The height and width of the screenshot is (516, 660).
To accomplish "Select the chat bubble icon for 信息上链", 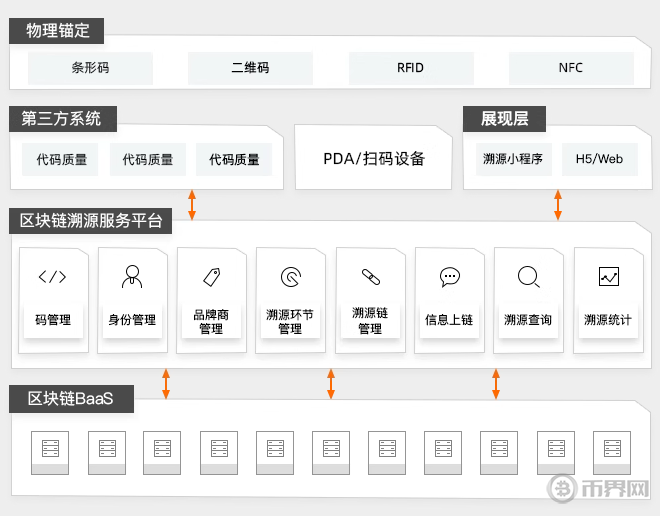I will tap(449, 277).
